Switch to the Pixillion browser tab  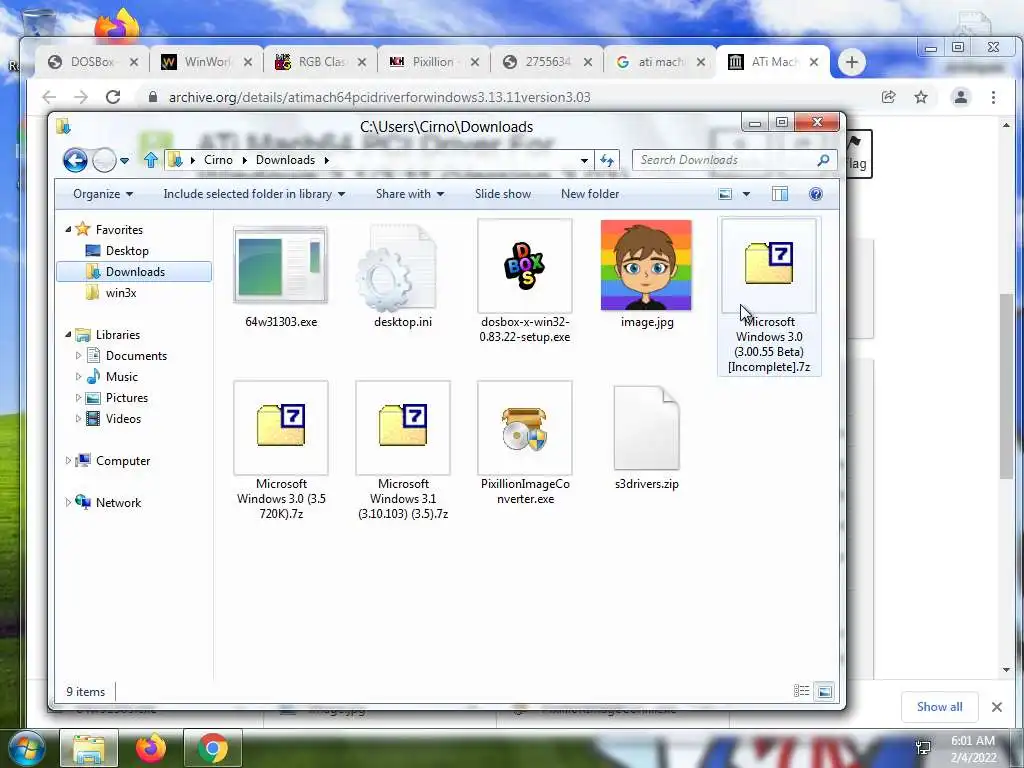(433, 62)
